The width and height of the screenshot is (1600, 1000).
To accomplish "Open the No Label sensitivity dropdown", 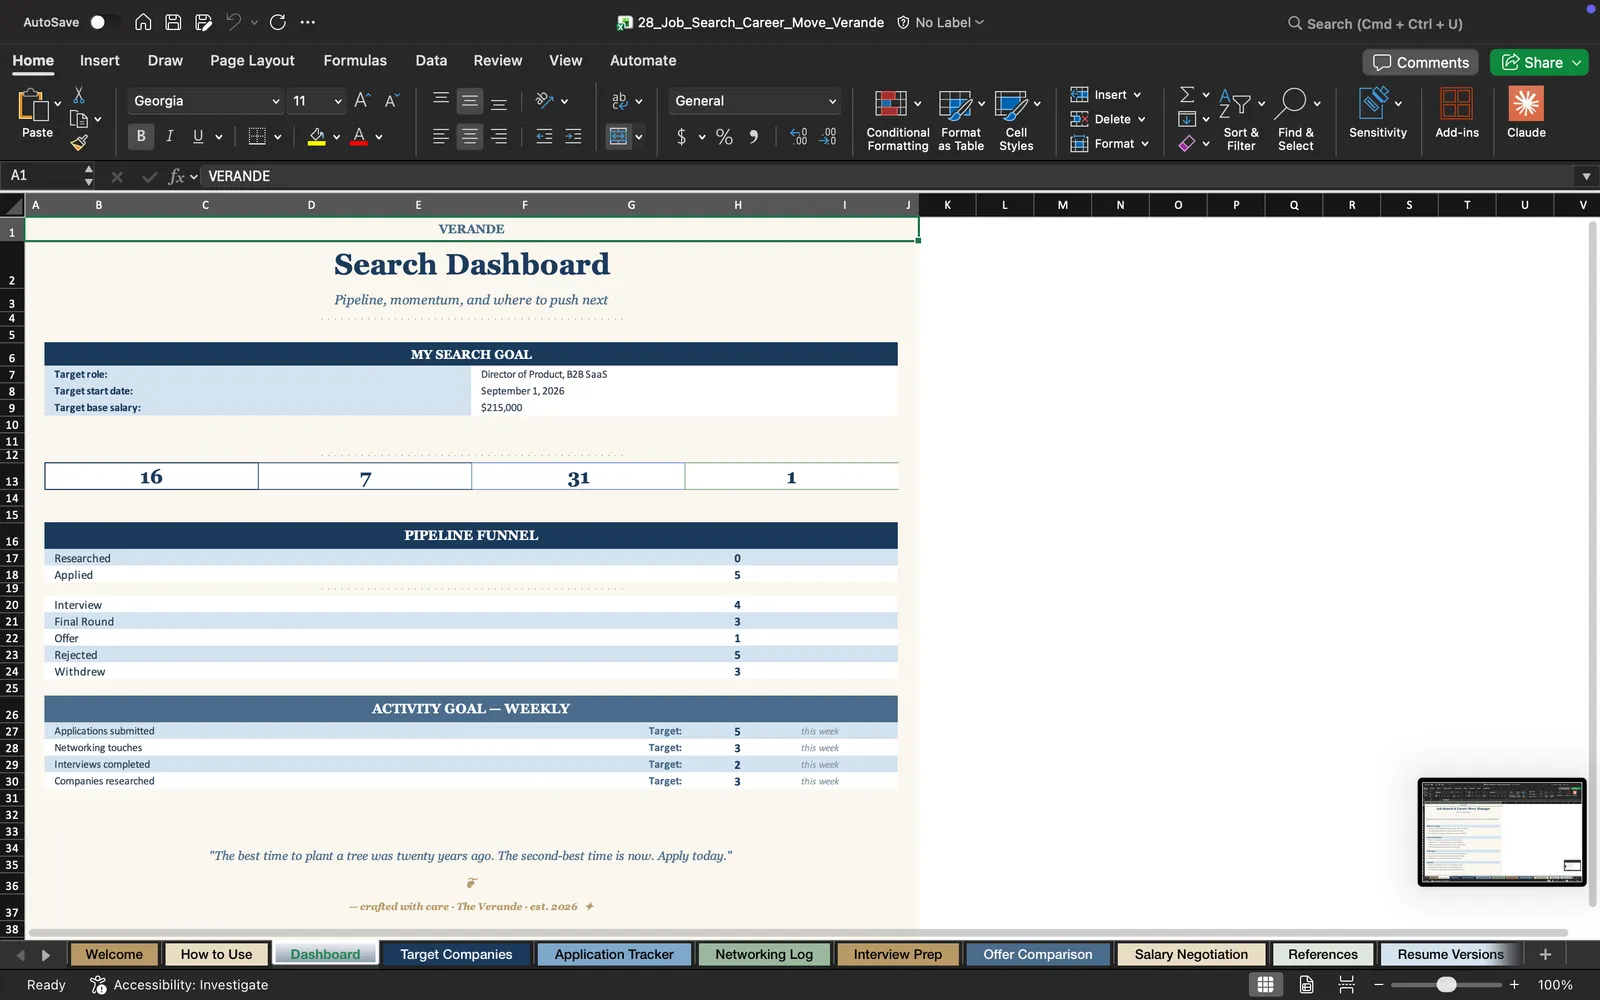I will (x=940, y=22).
